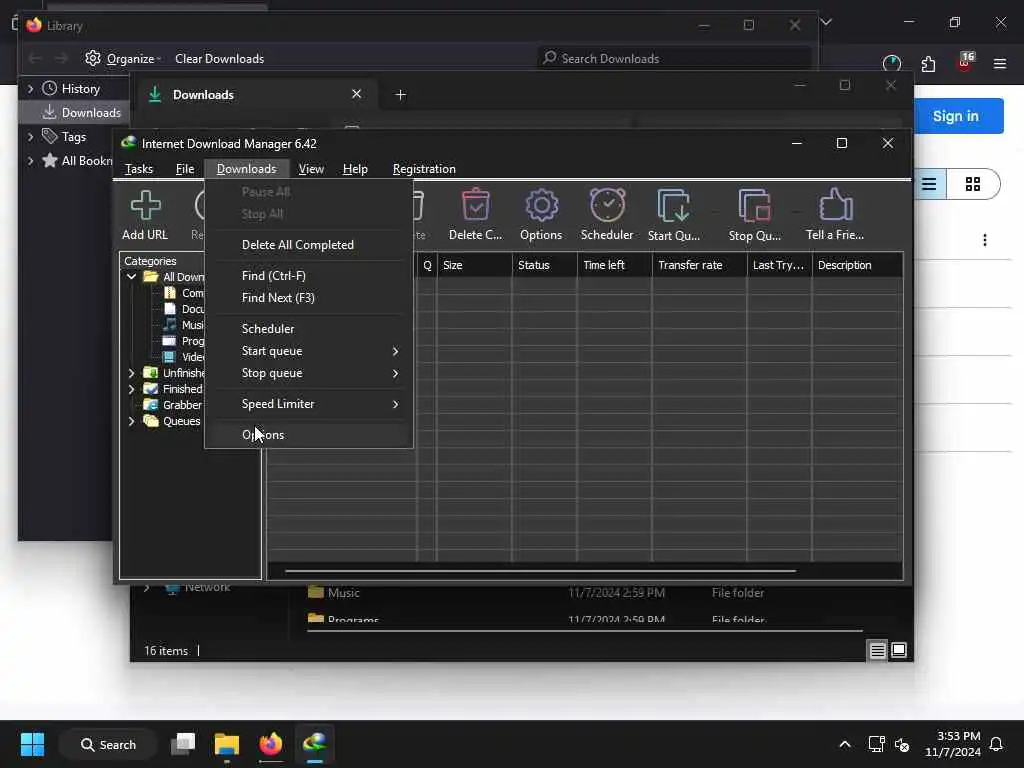Choose Find (Ctrl-F) menu entry

point(309,276)
